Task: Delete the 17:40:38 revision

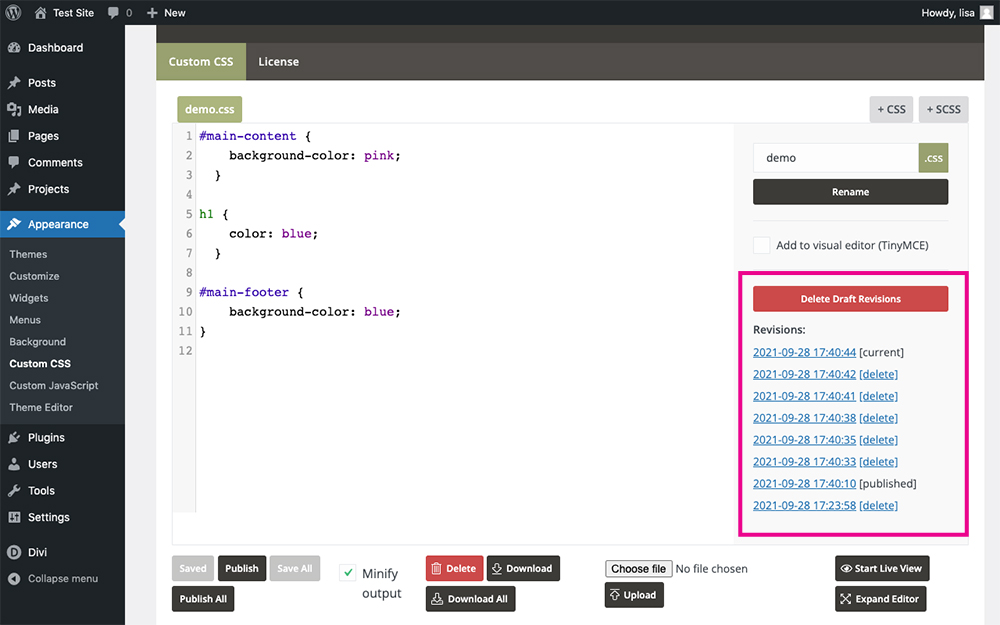Action: coord(878,418)
